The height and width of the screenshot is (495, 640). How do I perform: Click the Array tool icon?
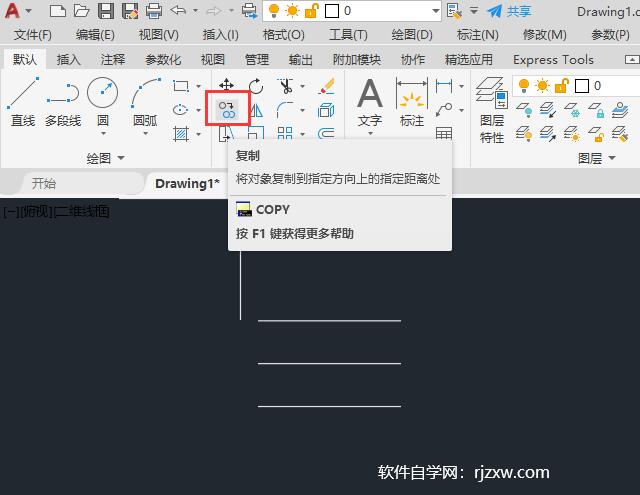click(285, 133)
